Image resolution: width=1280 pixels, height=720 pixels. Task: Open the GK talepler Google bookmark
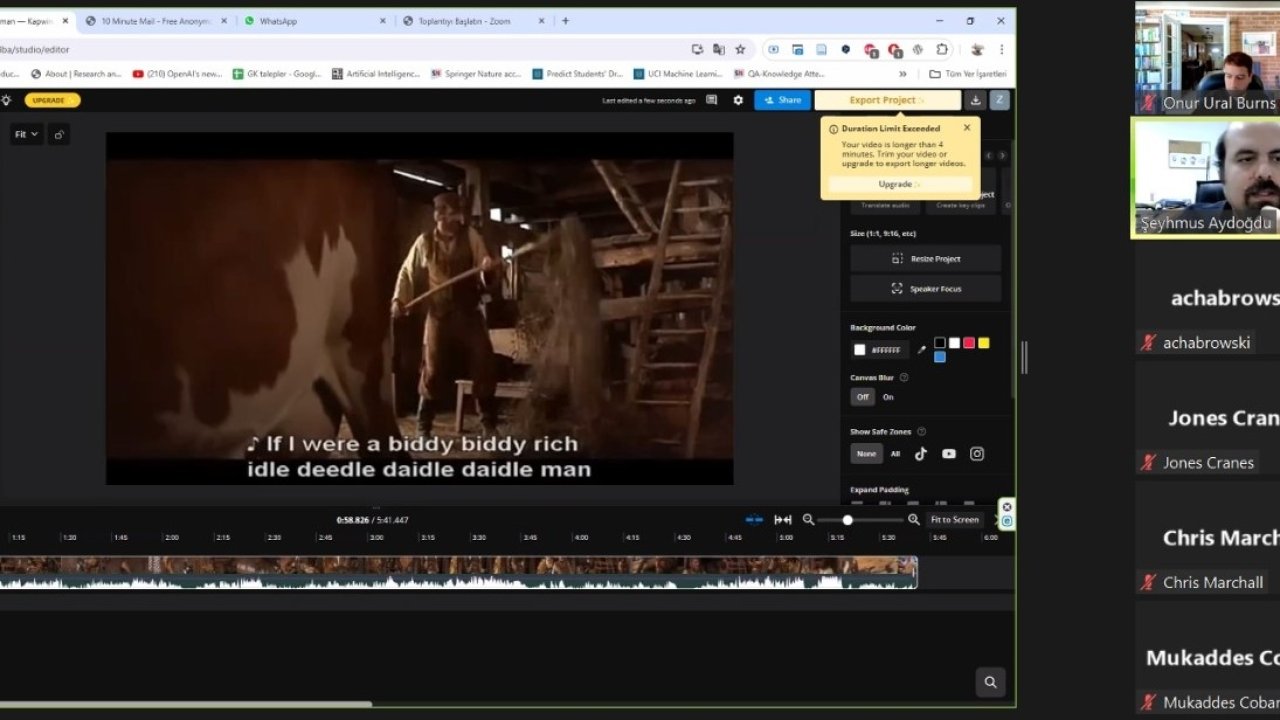tap(277, 74)
